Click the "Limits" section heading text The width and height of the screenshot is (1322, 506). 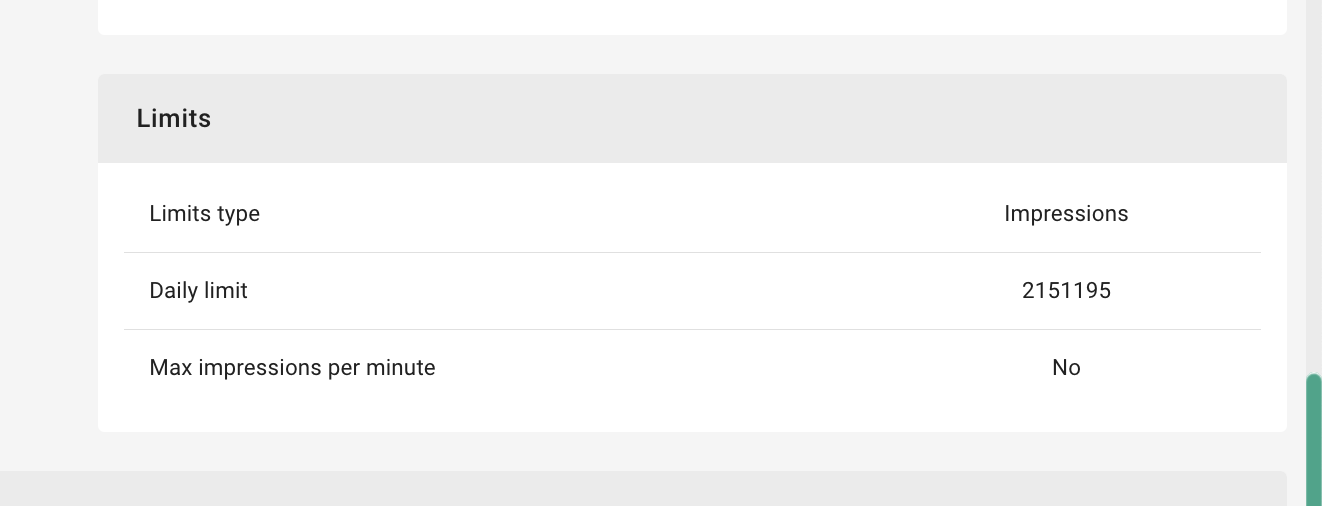click(x=174, y=119)
